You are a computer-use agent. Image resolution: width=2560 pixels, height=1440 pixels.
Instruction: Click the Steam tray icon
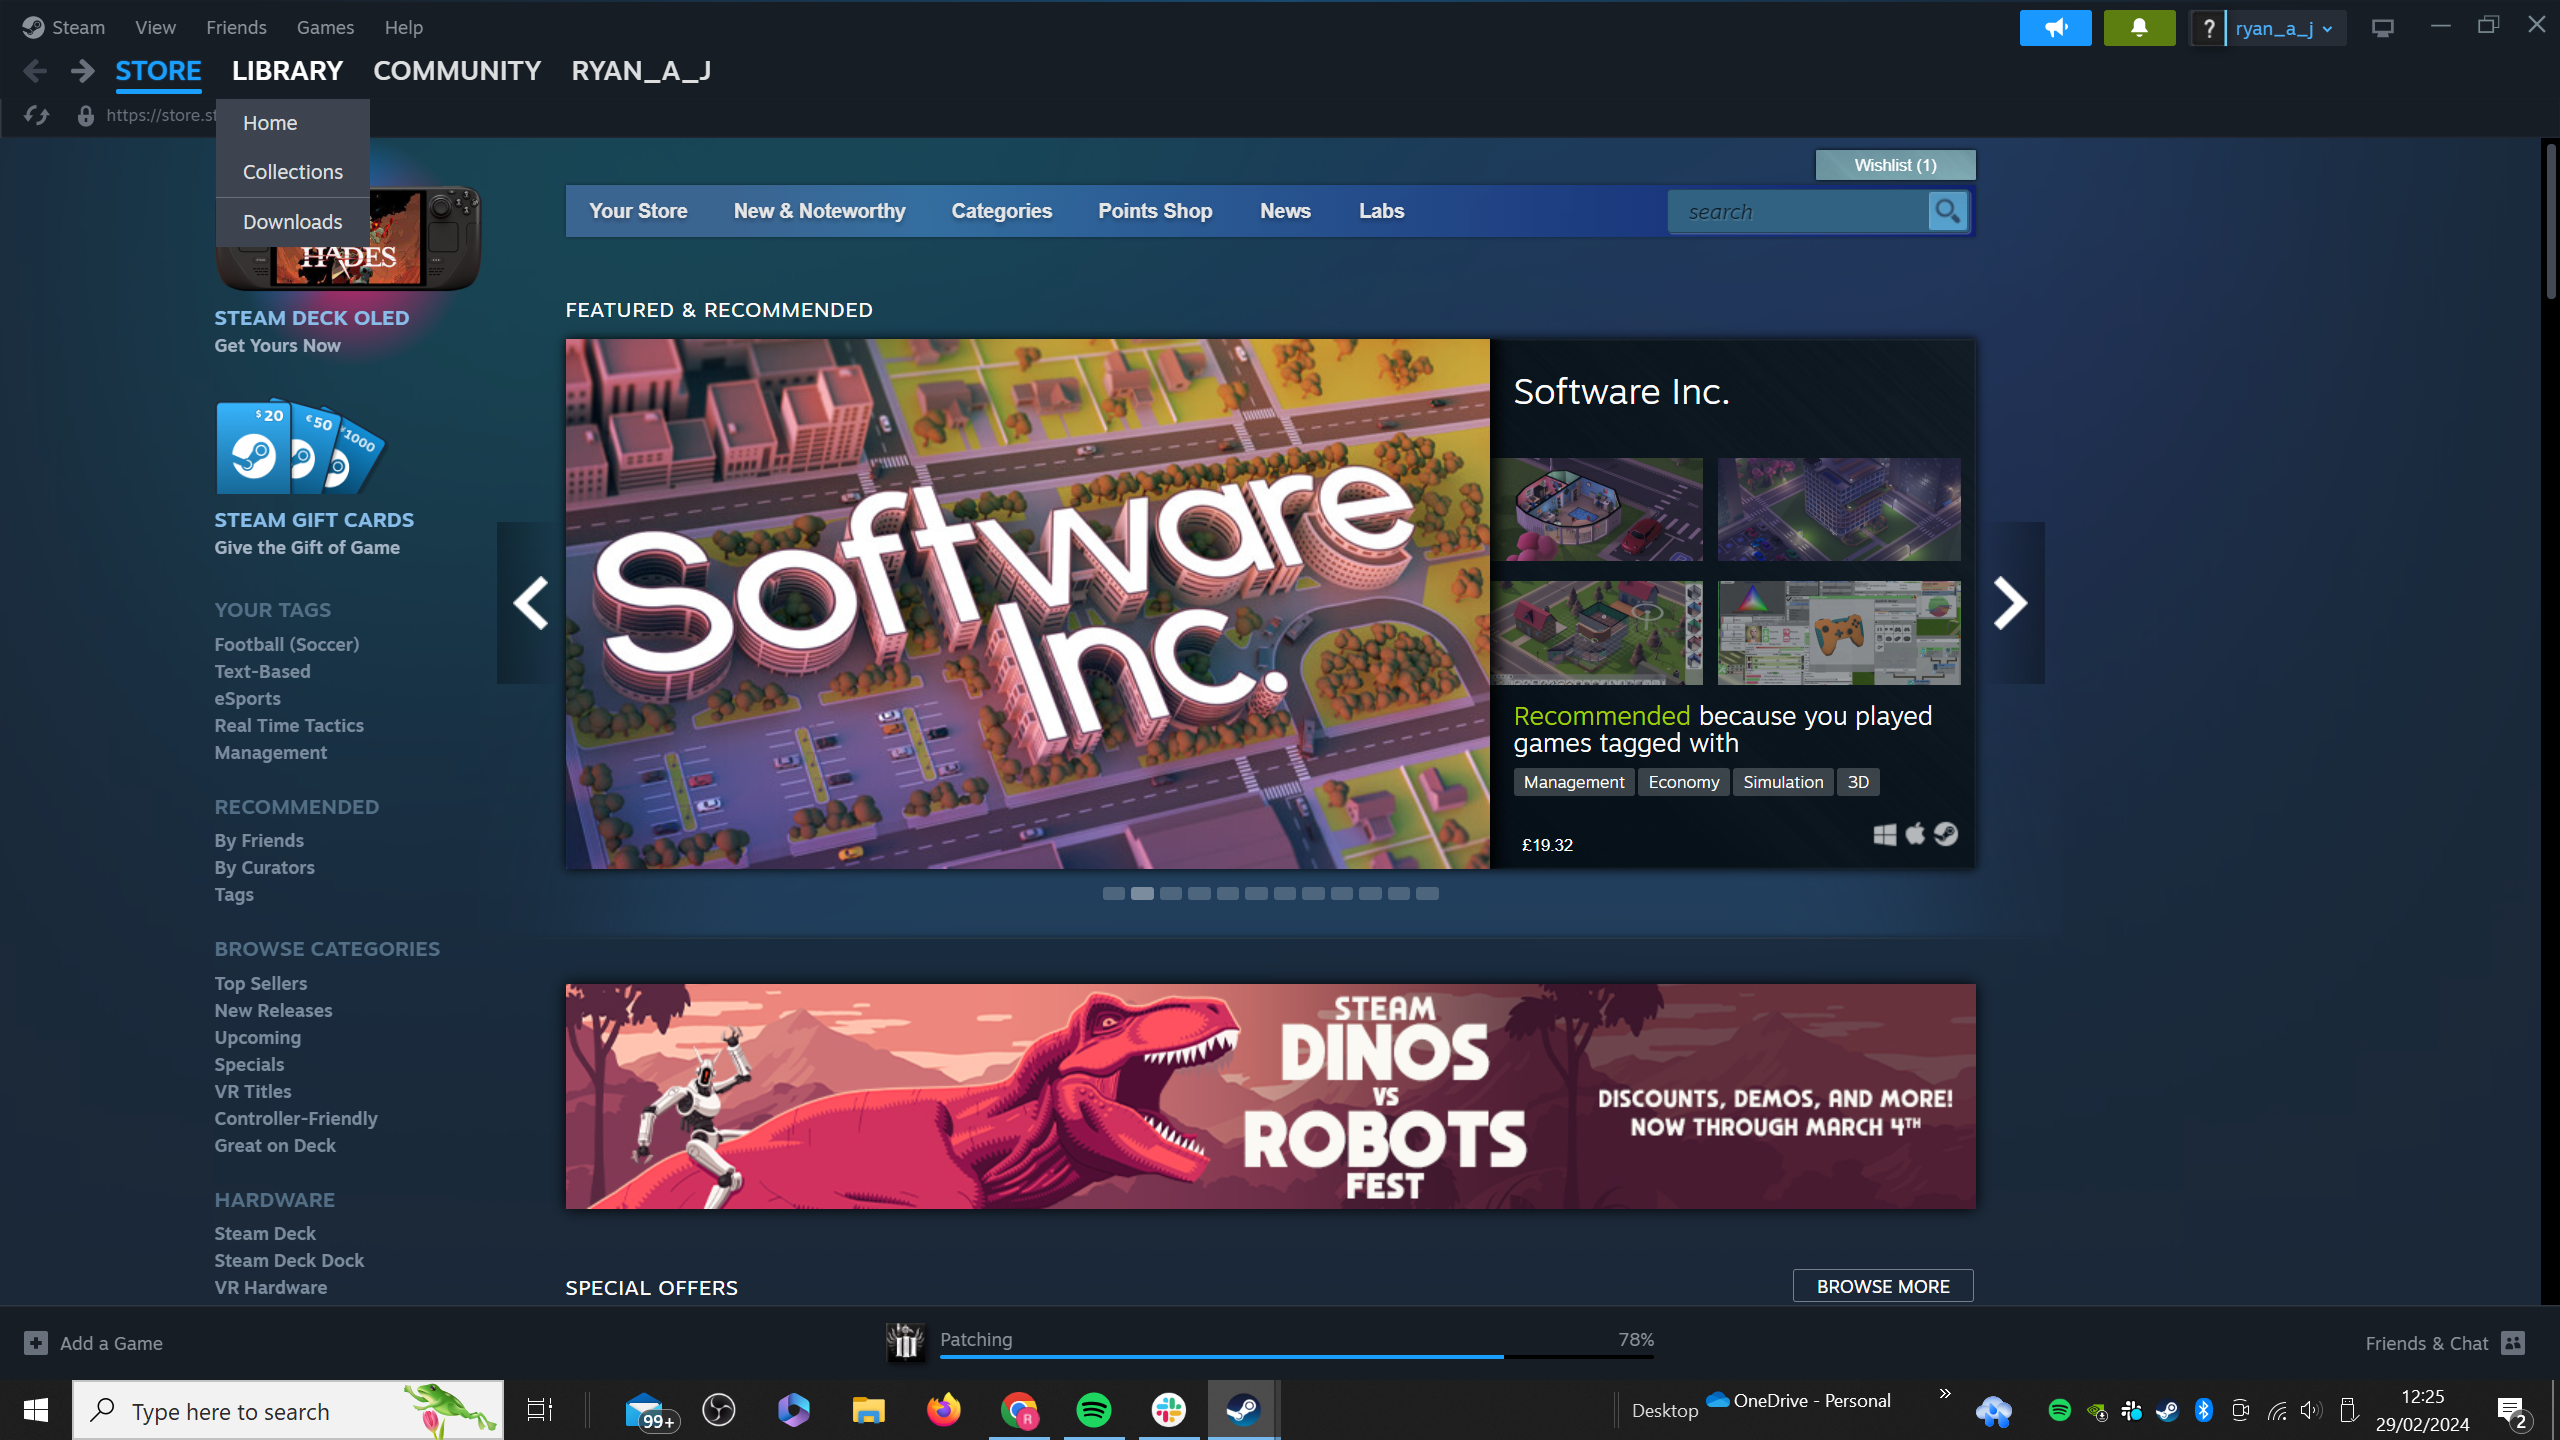click(x=2167, y=1411)
